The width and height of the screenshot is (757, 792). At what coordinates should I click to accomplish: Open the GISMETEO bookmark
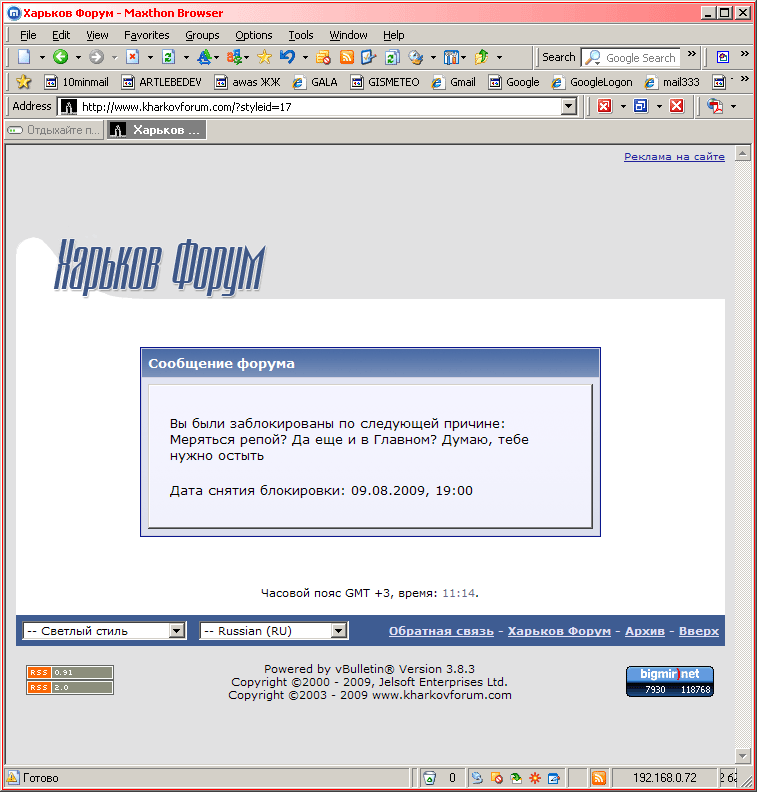click(x=385, y=82)
